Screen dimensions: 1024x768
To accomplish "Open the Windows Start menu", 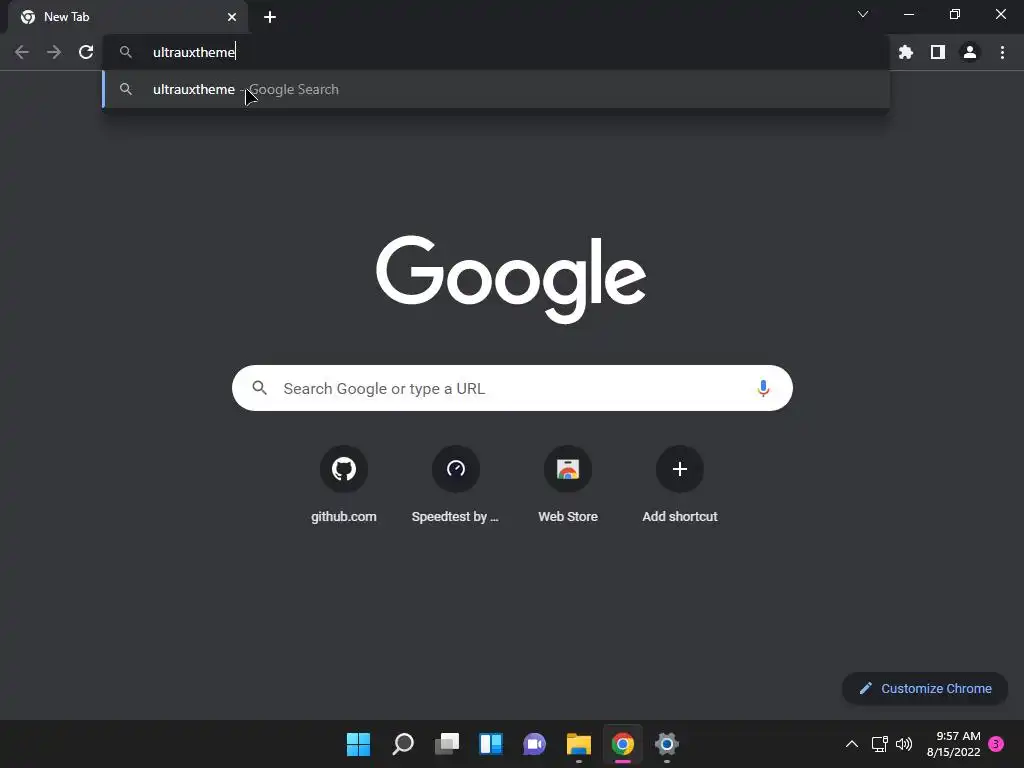I will pyautogui.click(x=359, y=744).
